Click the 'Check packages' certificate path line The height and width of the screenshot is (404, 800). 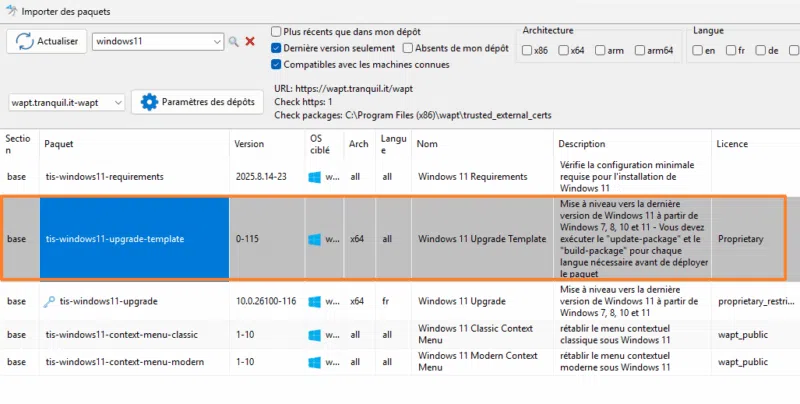(x=413, y=115)
